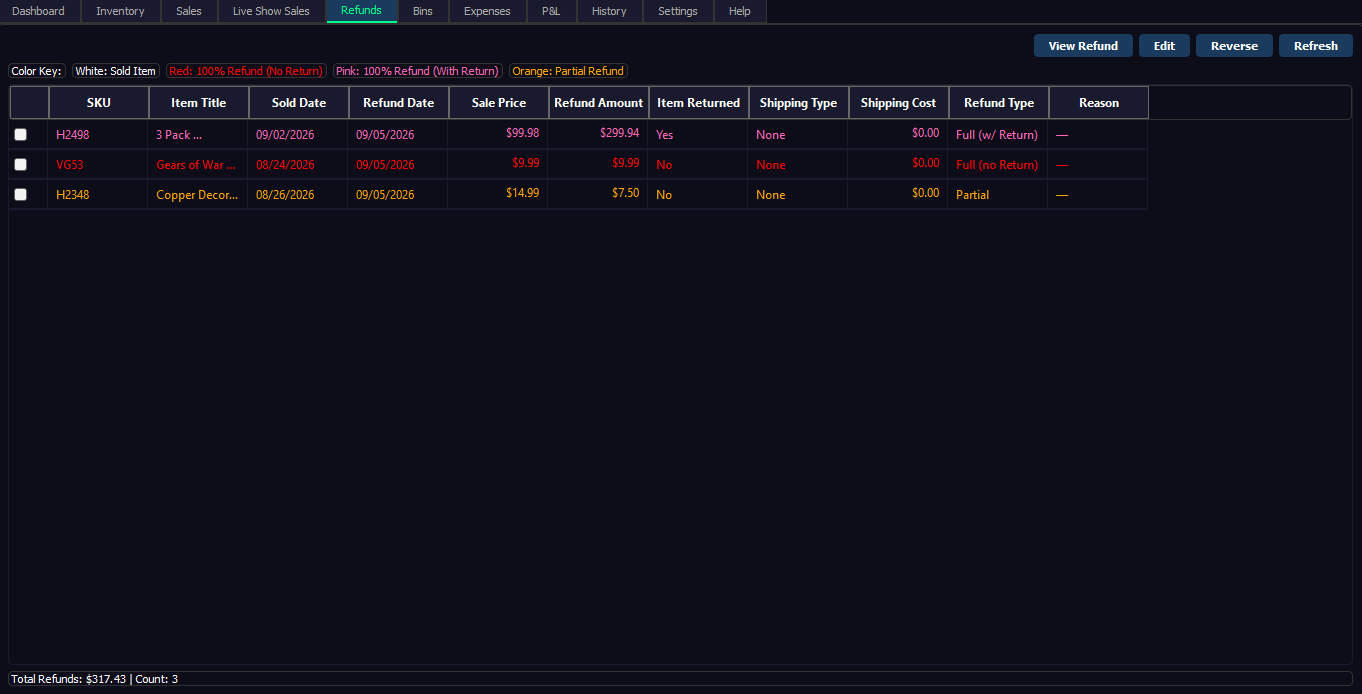The image size is (1362, 694).
Task: Sort by the SKU column header
Action: coord(99,103)
